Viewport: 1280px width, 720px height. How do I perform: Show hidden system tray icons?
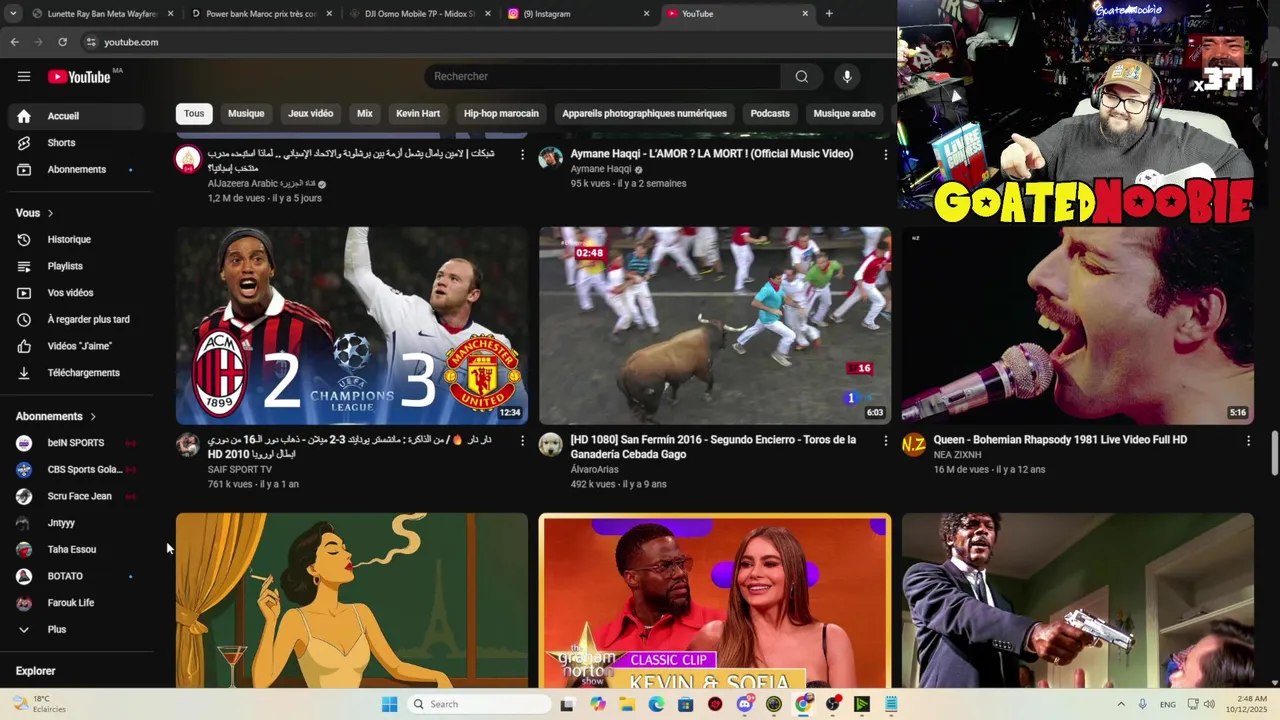coord(1121,704)
